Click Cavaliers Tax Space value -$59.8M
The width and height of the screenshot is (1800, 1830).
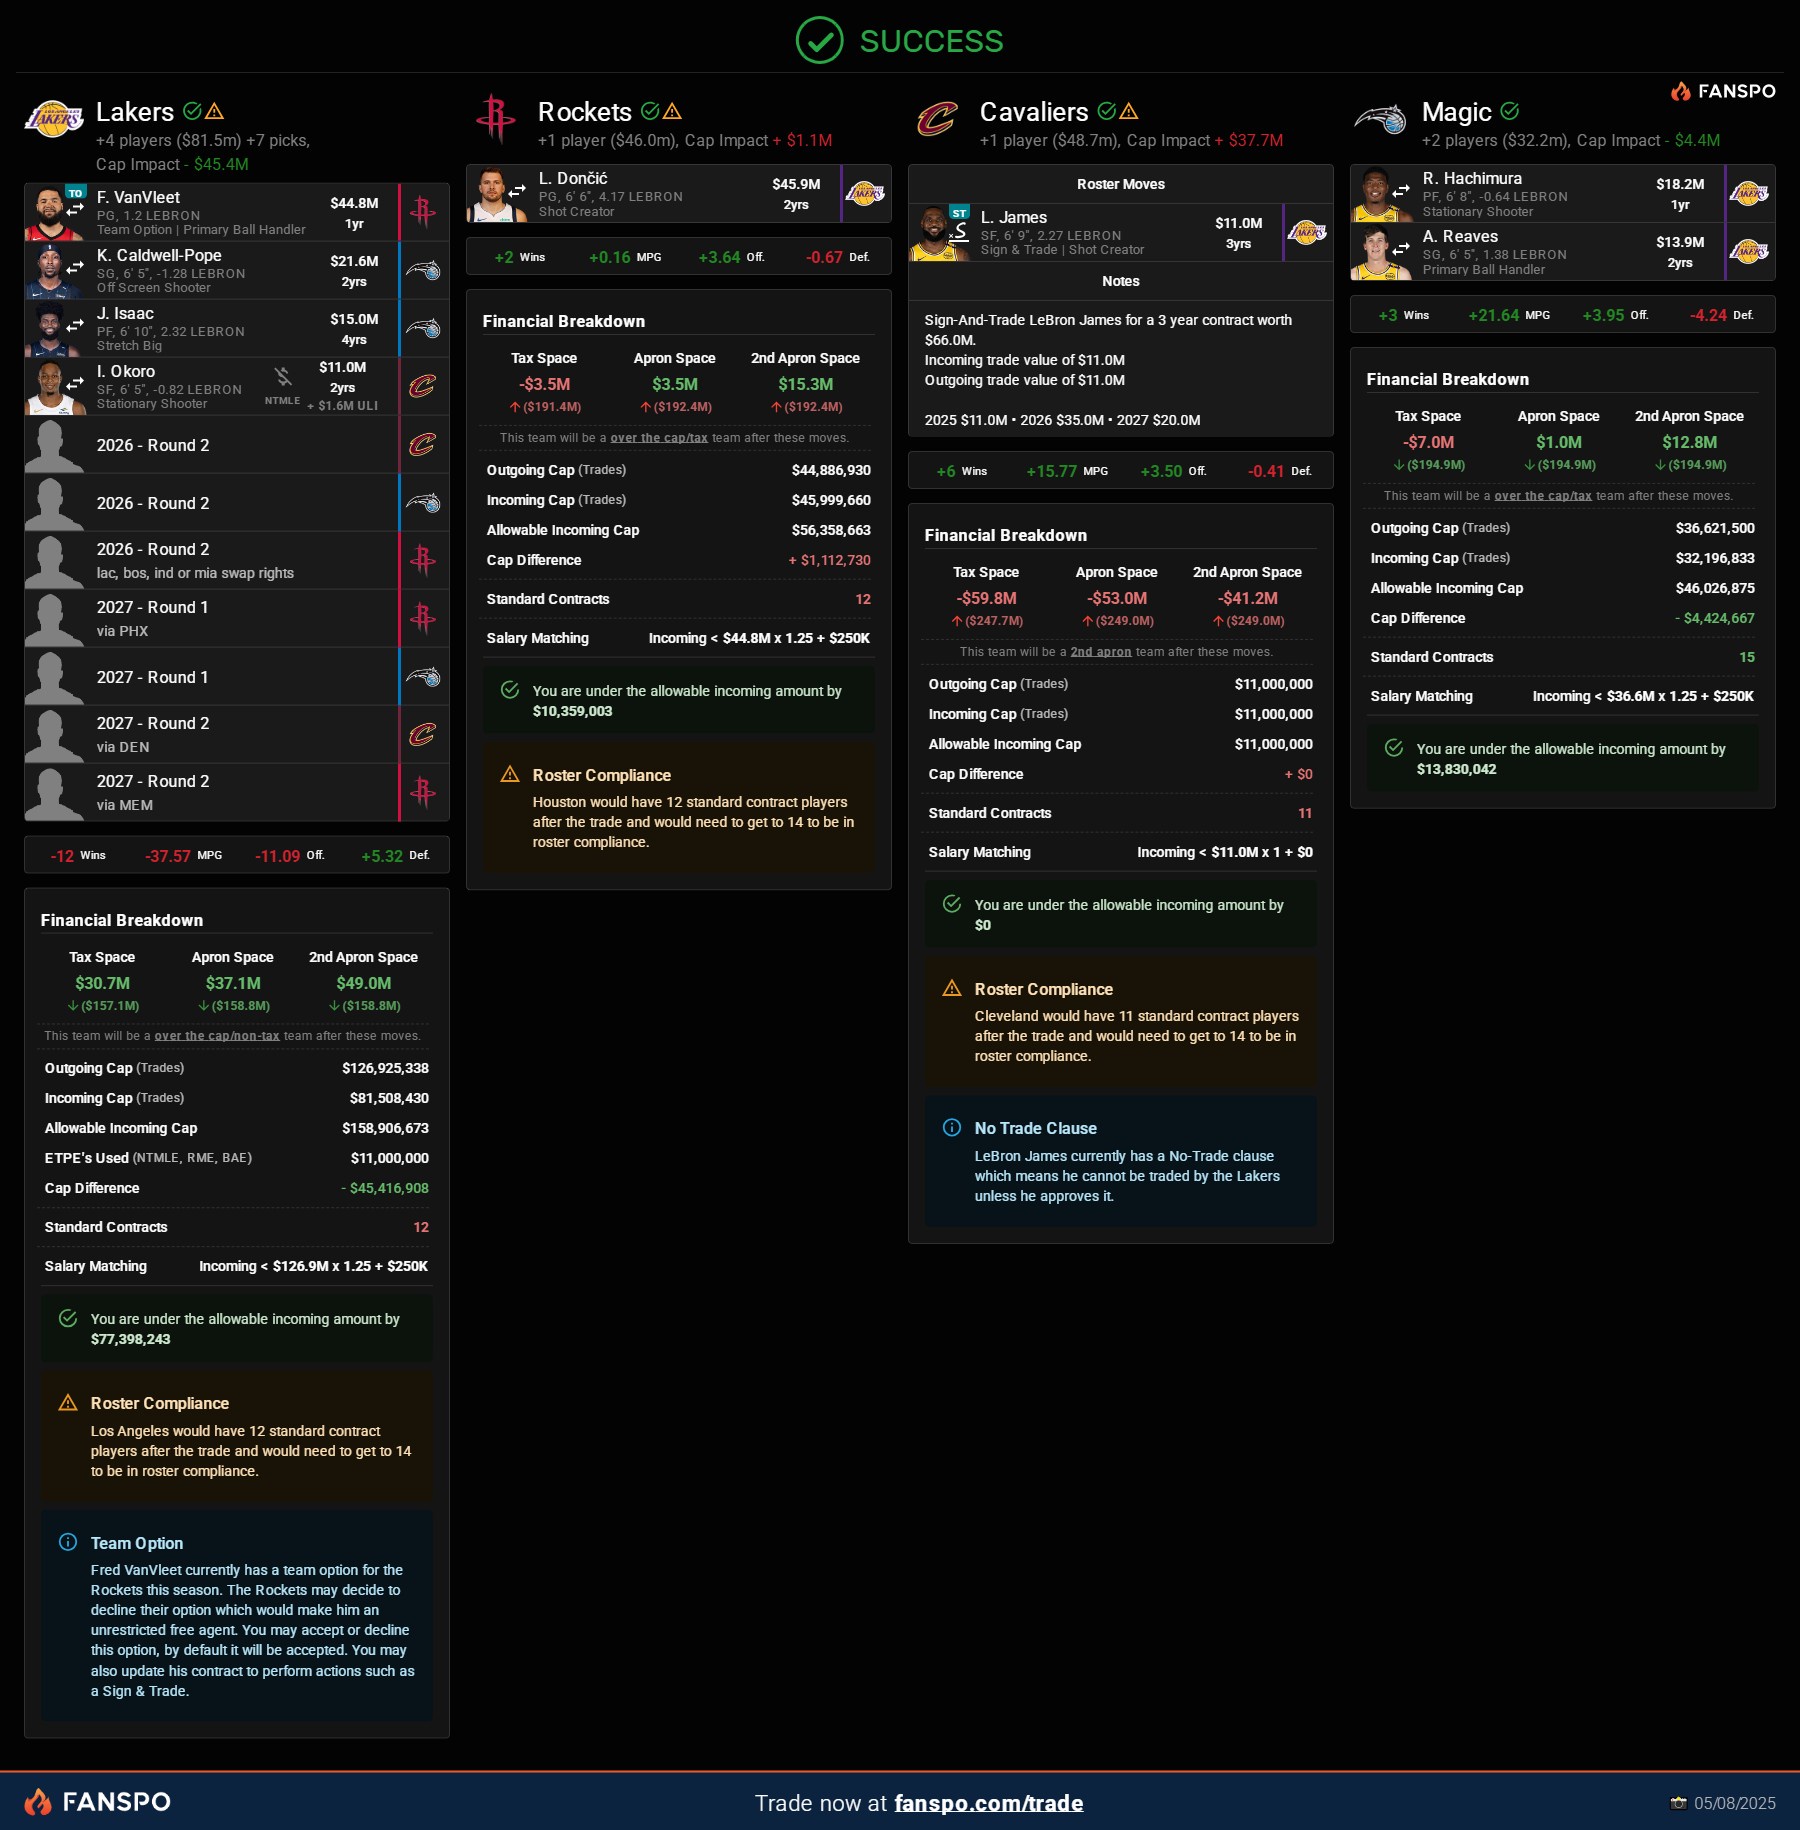pos(986,598)
